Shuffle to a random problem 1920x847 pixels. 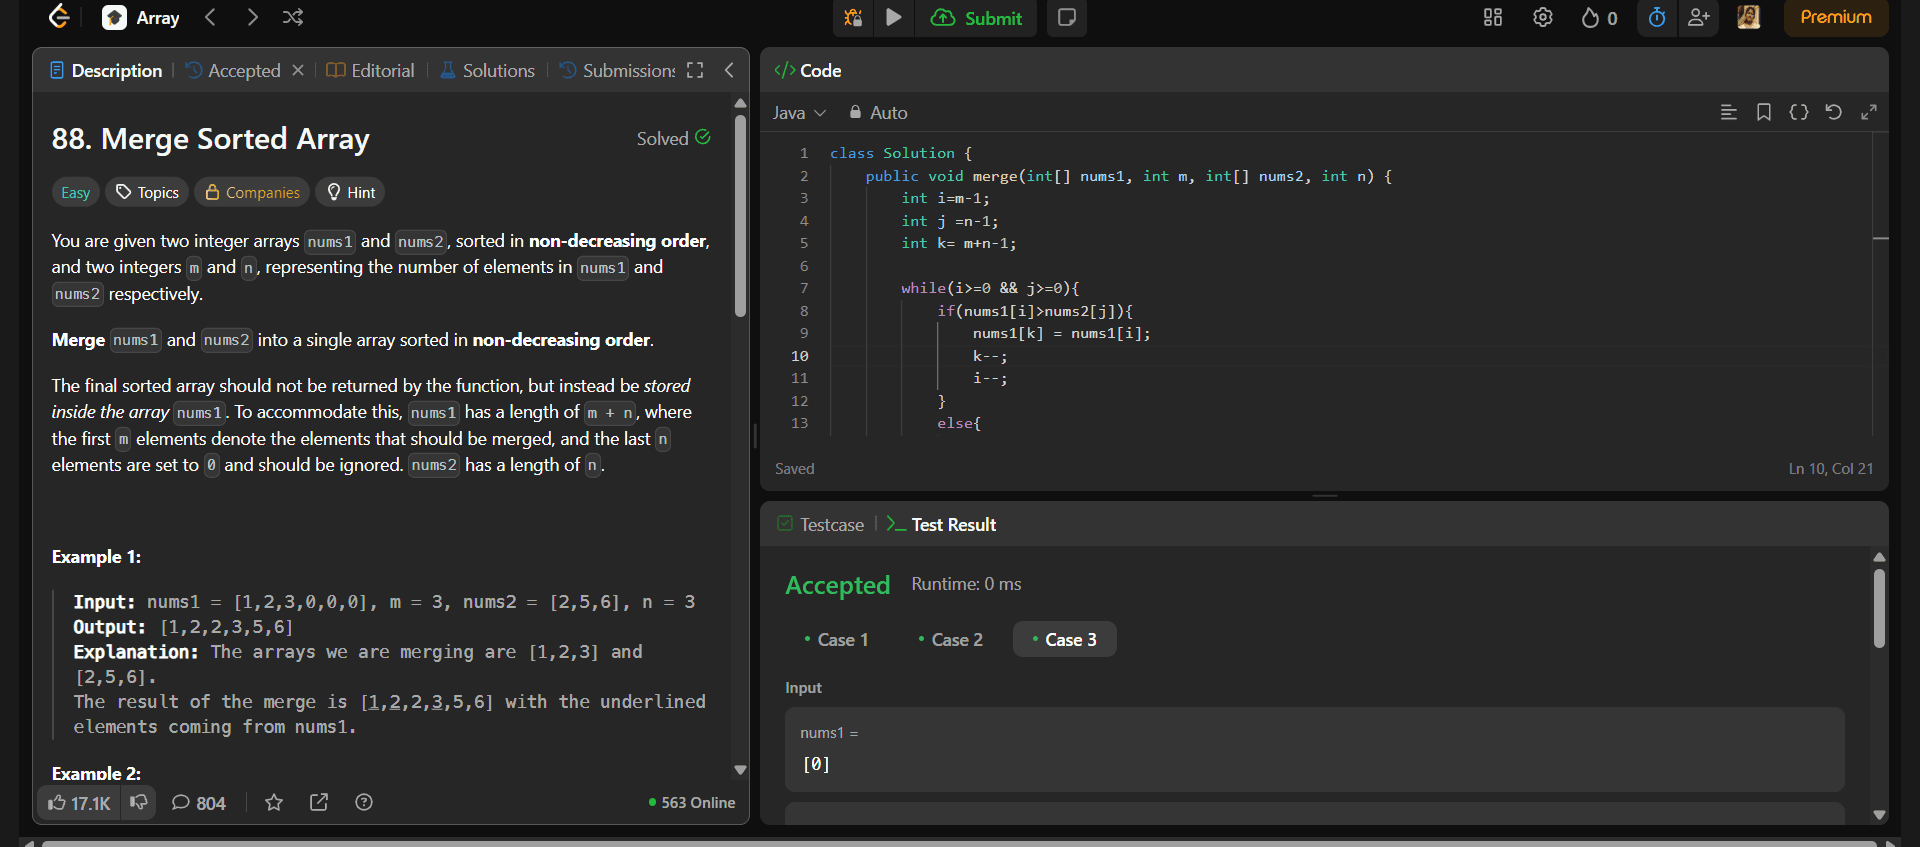[293, 18]
